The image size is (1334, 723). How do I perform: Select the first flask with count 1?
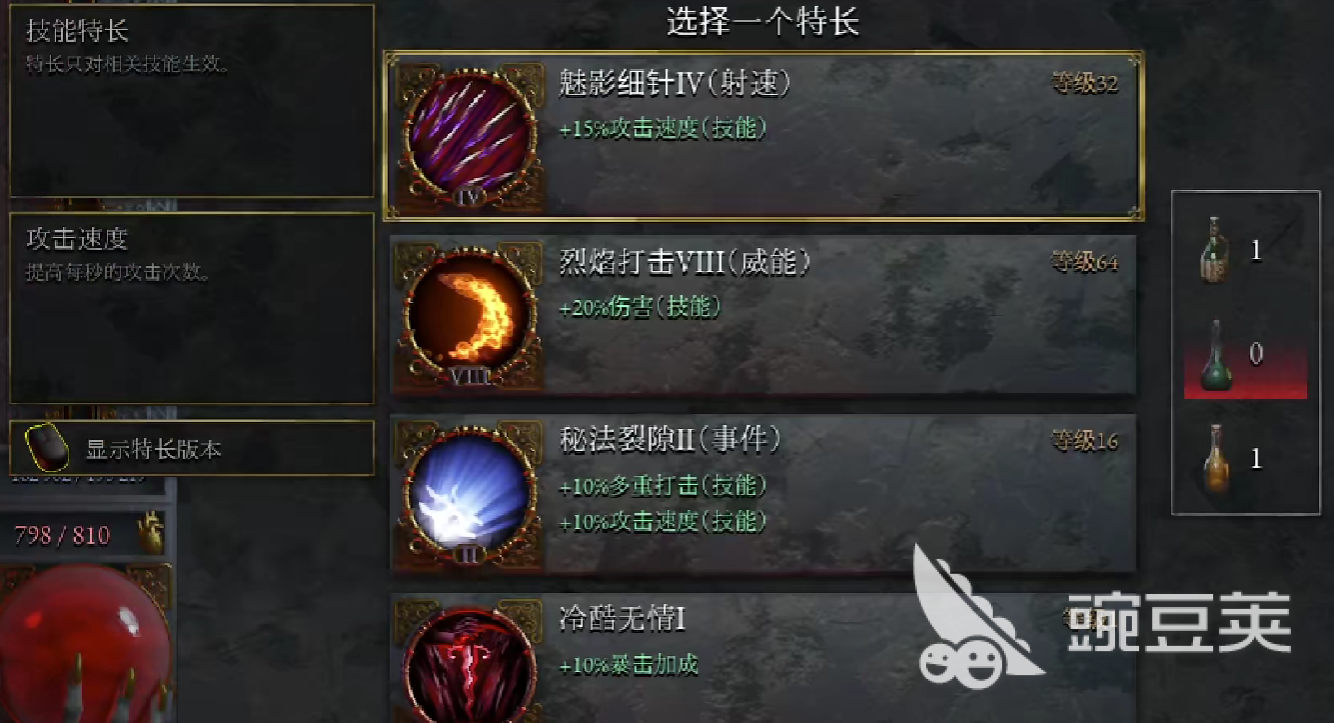[1213, 250]
